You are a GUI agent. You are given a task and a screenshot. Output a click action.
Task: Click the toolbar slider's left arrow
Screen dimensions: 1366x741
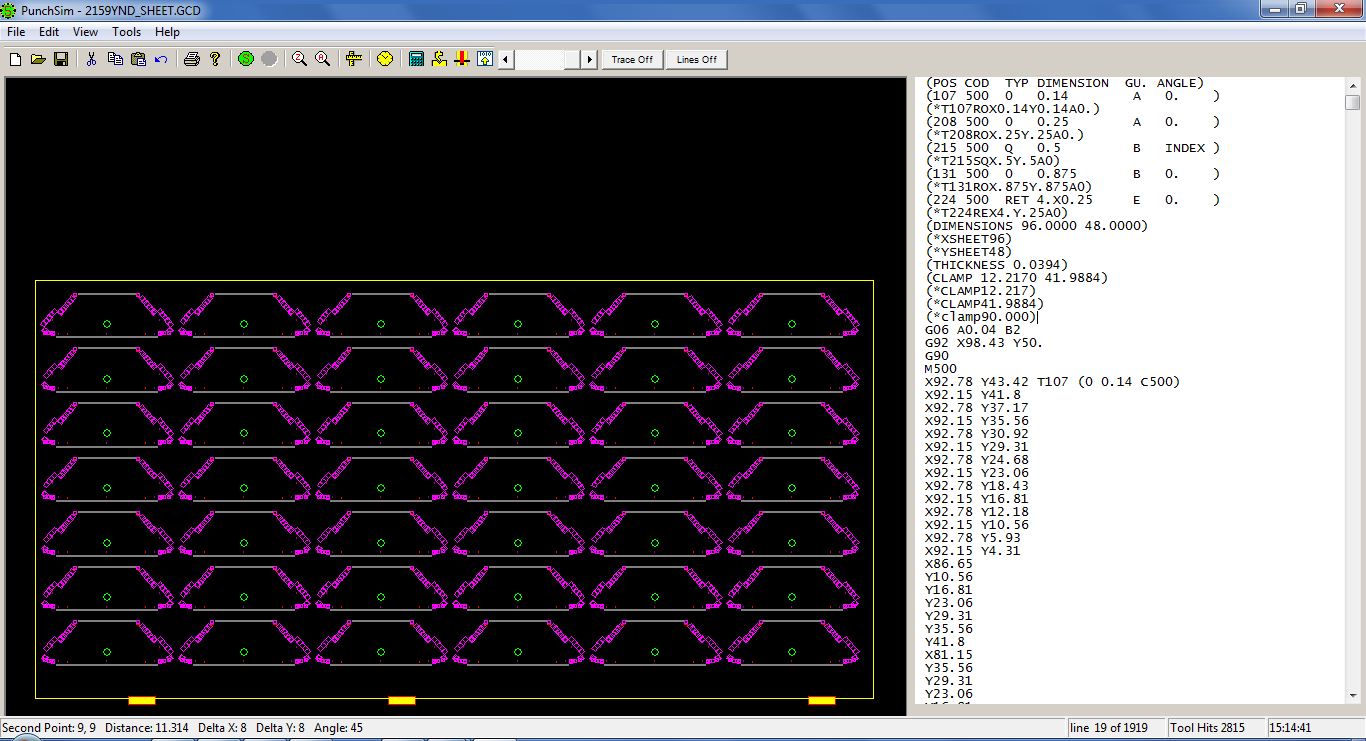506,60
